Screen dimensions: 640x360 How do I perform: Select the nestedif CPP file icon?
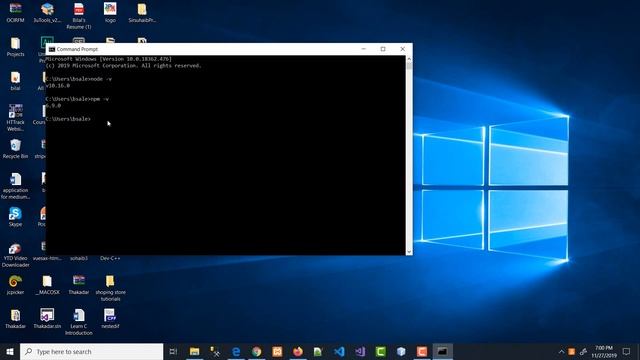tap(110, 319)
